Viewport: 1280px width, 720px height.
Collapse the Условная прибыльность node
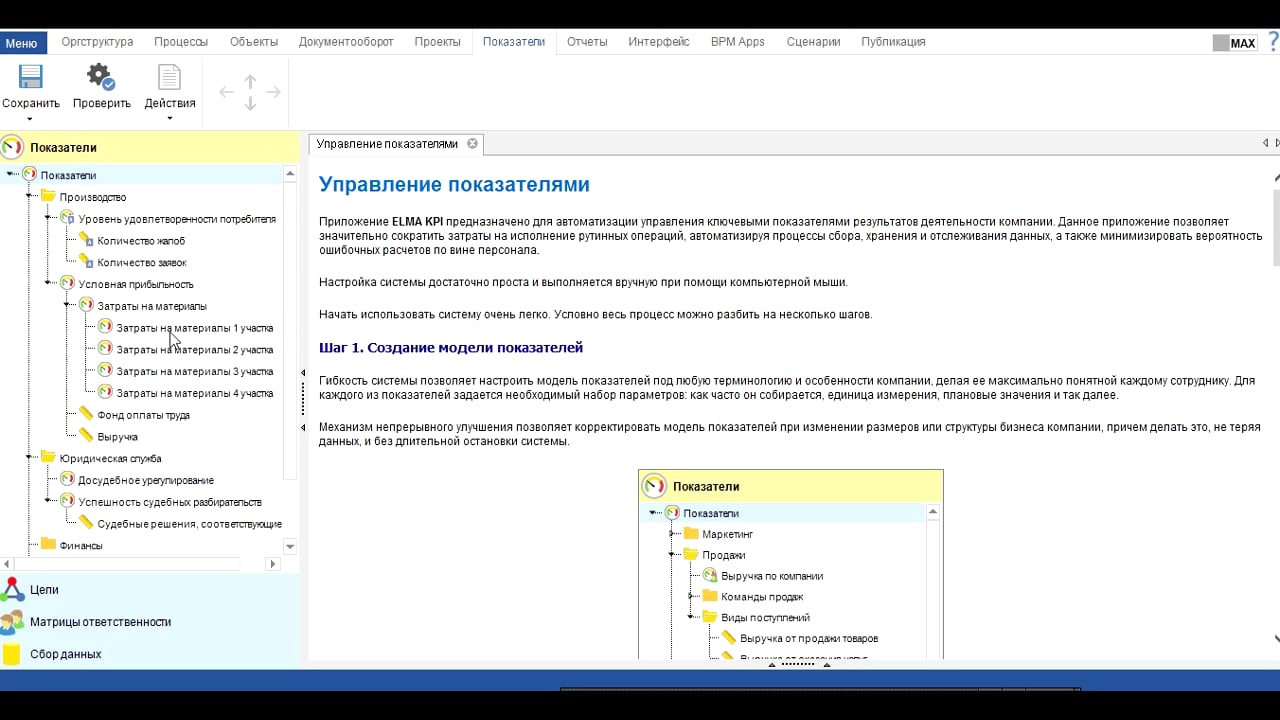coord(49,284)
